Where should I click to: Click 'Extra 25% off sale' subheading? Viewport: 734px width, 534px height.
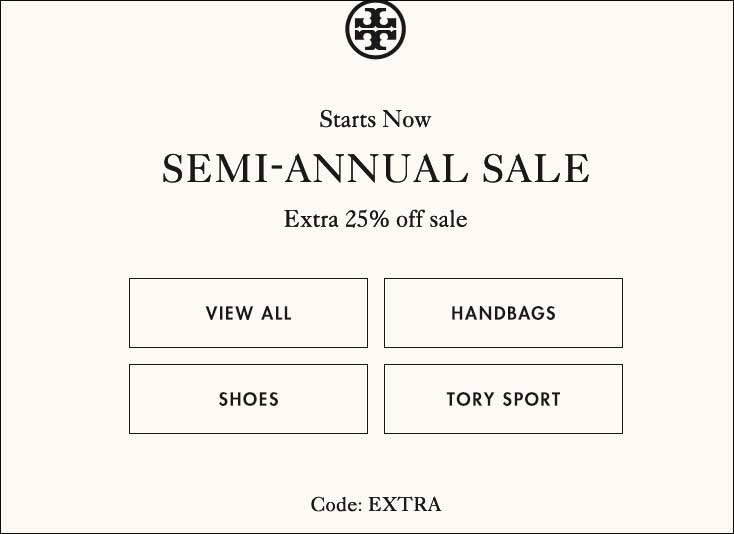[x=375, y=219]
